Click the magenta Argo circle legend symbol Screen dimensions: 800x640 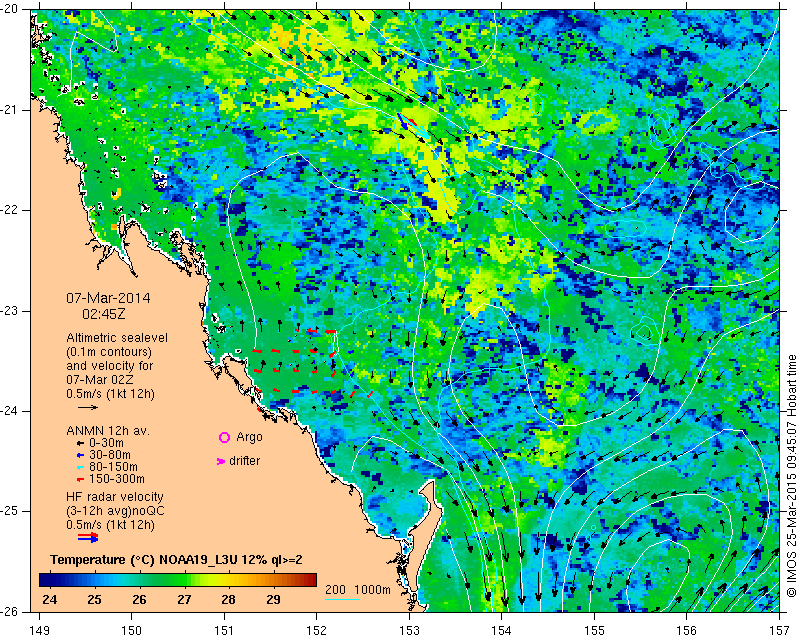[224, 437]
